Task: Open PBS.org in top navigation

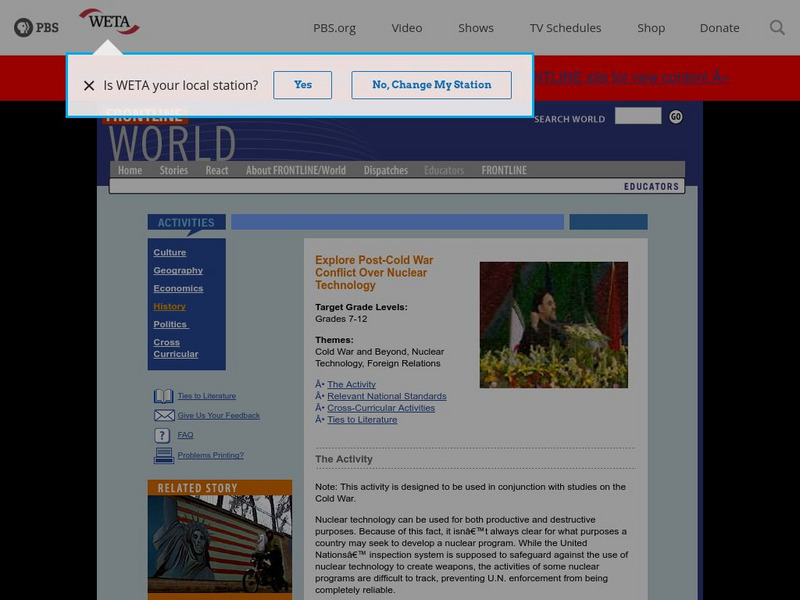Action: pyautogui.click(x=334, y=28)
